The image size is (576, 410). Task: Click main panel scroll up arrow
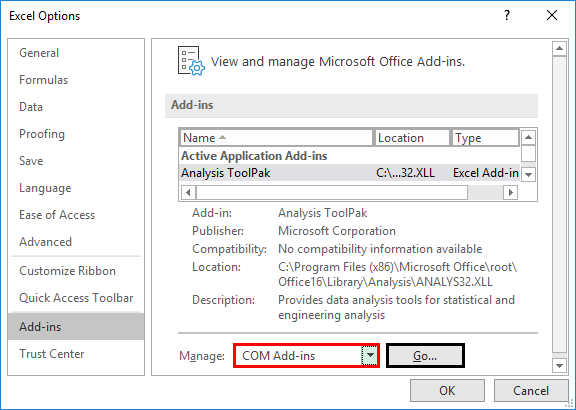click(x=559, y=48)
